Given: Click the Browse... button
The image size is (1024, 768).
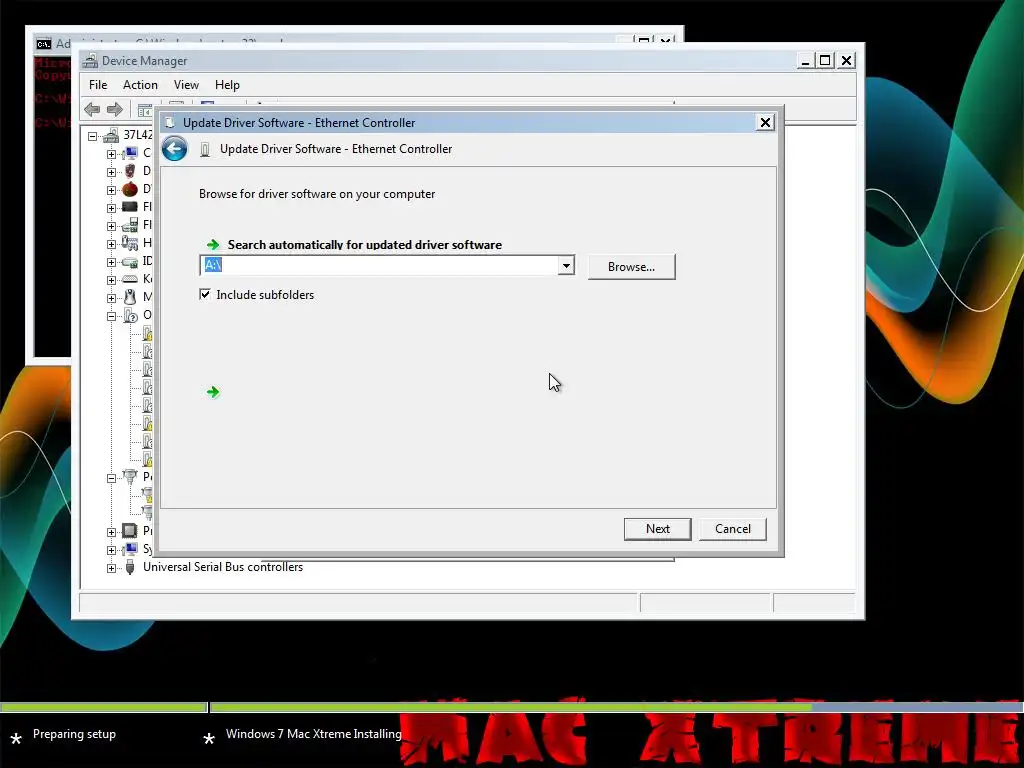Looking at the screenshot, I should tap(632, 266).
